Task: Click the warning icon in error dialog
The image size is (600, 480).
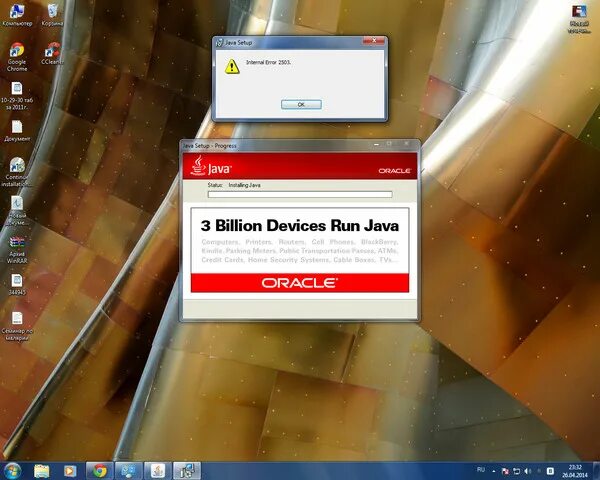Action: point(232,66)
